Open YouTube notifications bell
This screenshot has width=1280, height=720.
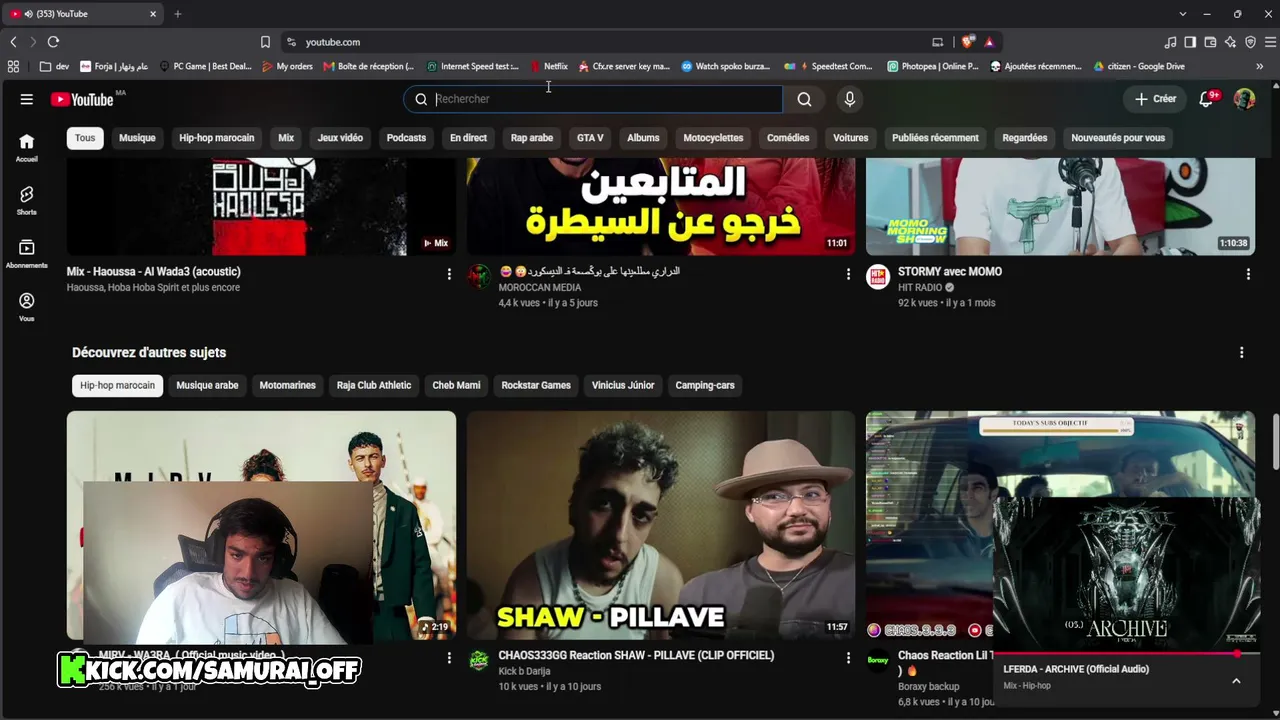coord(1206,99)
